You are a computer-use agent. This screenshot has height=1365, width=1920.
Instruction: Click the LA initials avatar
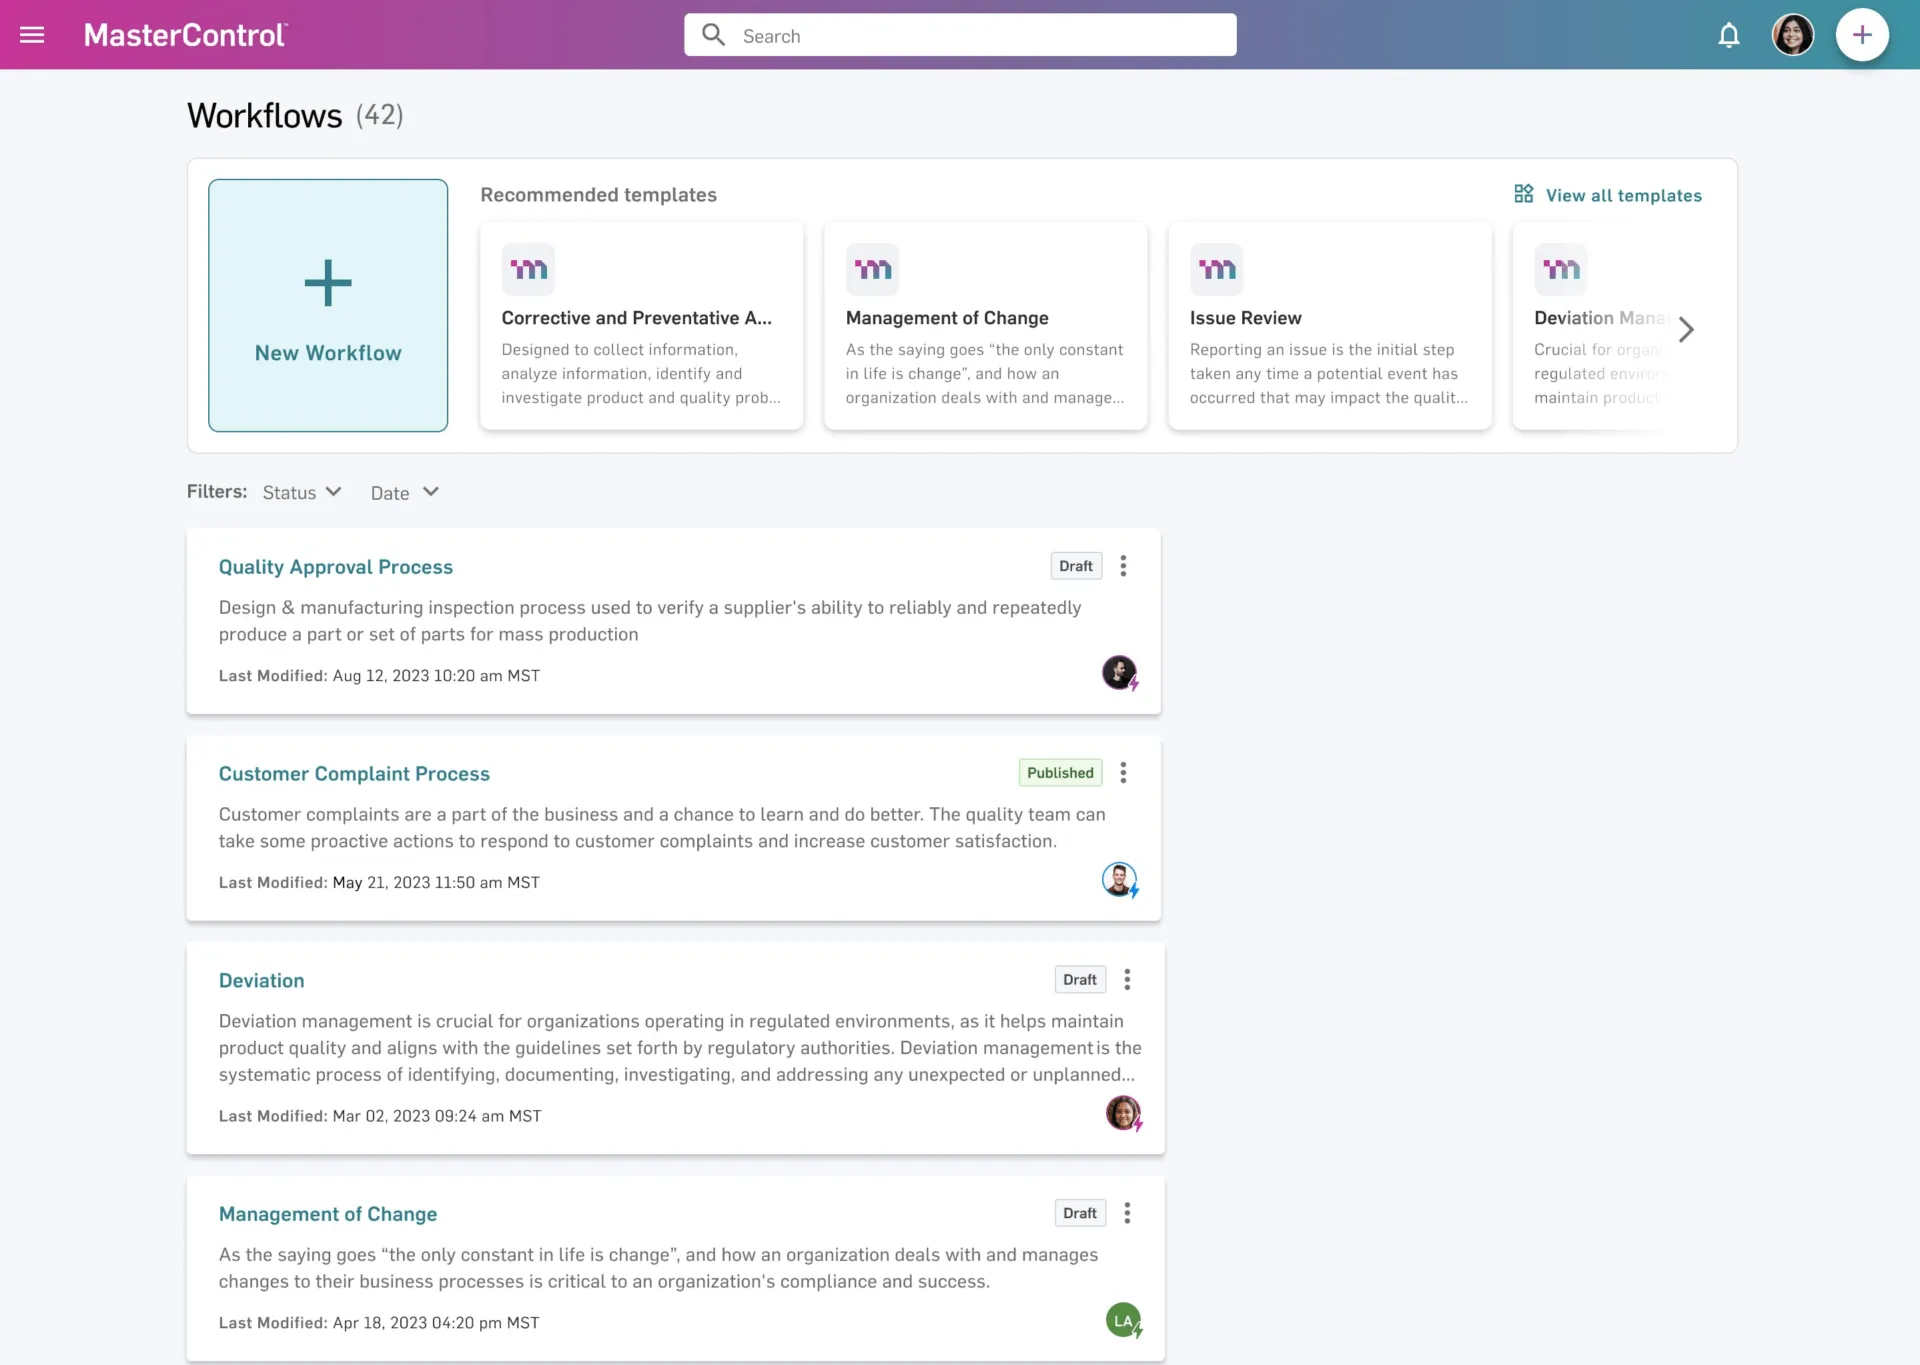tap(1123, 1320)
